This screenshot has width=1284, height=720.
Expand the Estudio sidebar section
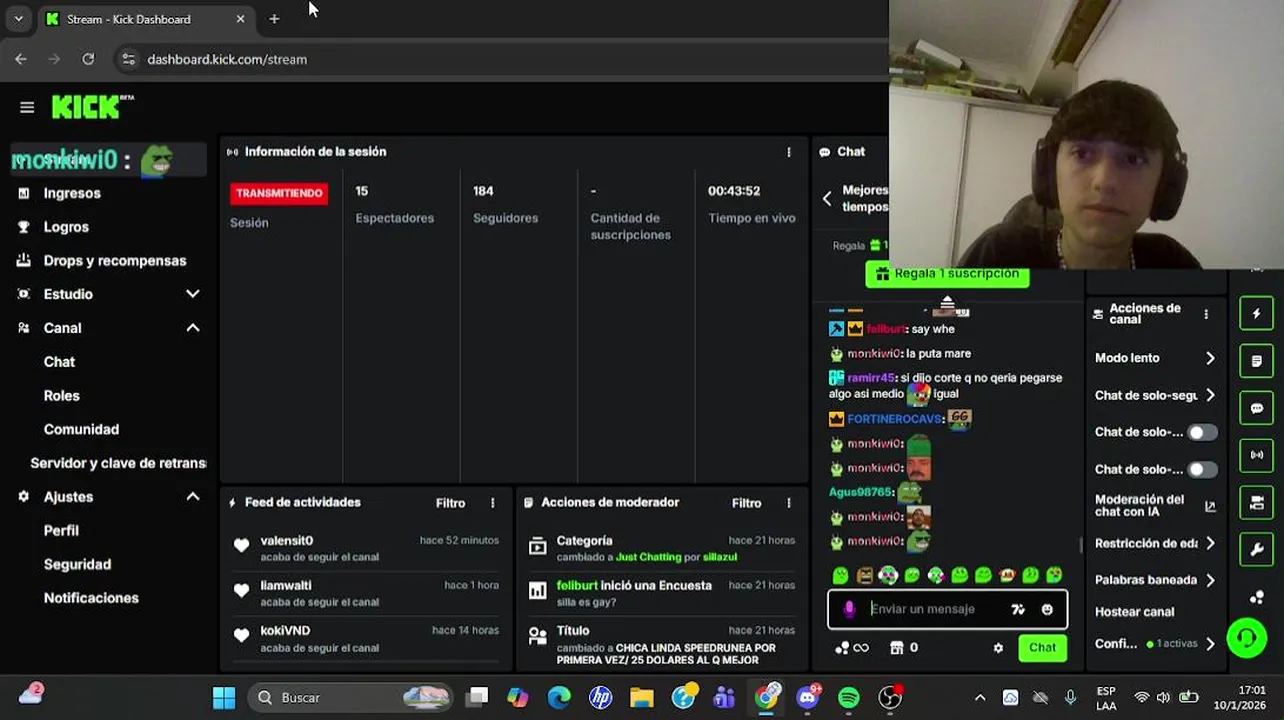193,294
